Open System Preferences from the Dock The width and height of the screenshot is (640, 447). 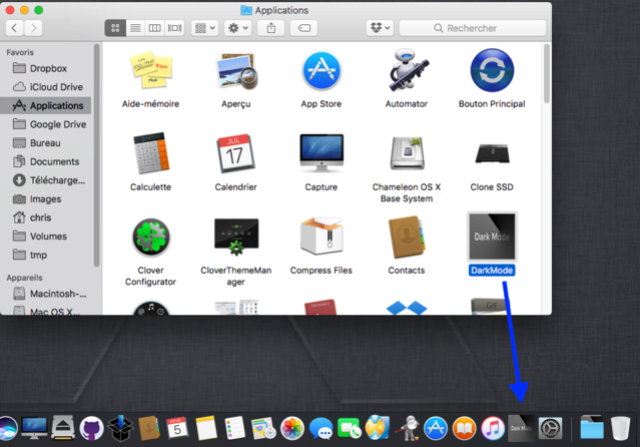pyautogui.click(x=550, y=429)
